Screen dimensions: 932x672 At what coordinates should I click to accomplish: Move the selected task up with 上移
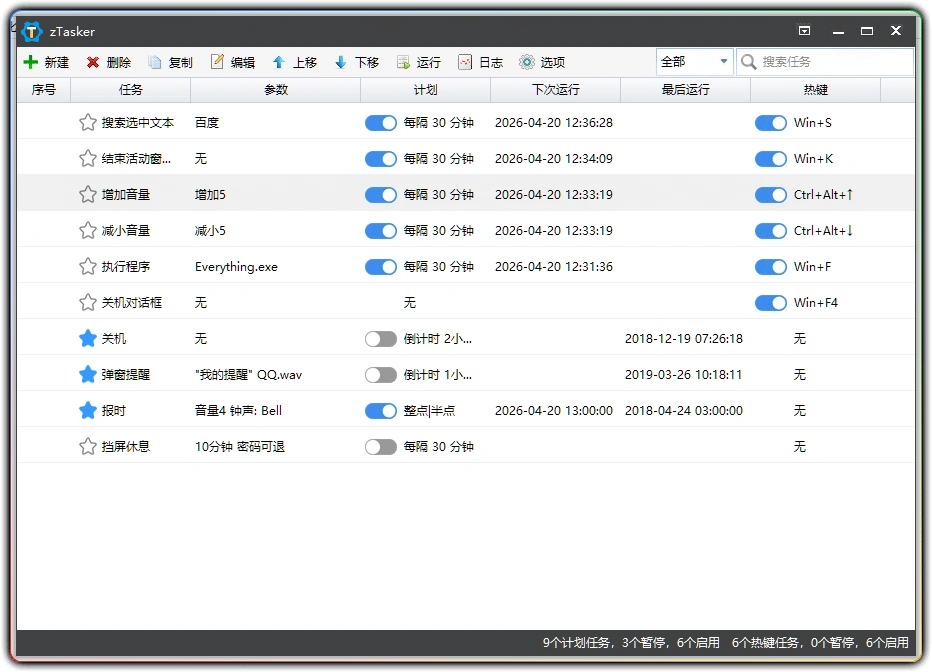[x=295, y=61]
